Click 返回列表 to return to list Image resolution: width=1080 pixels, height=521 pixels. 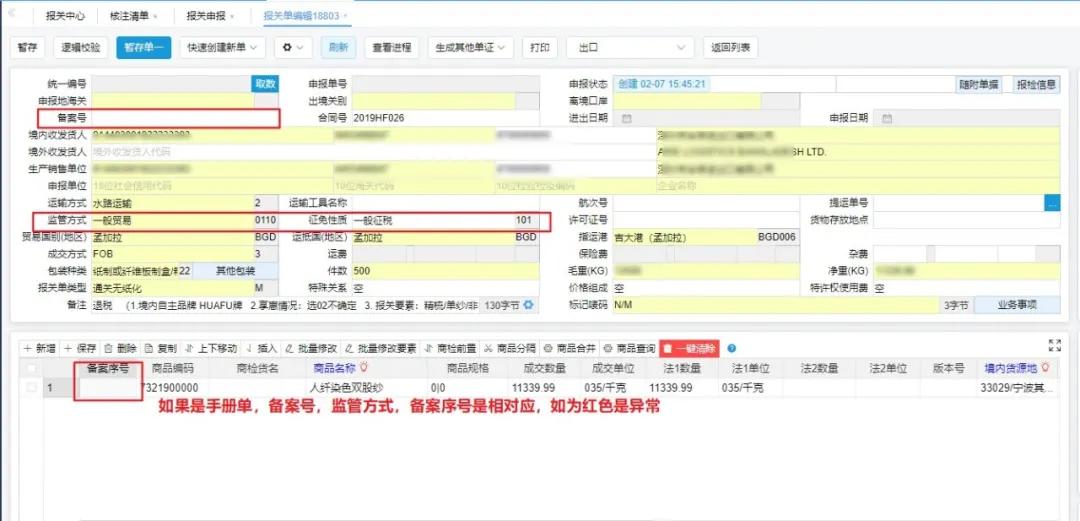[731, 48]
